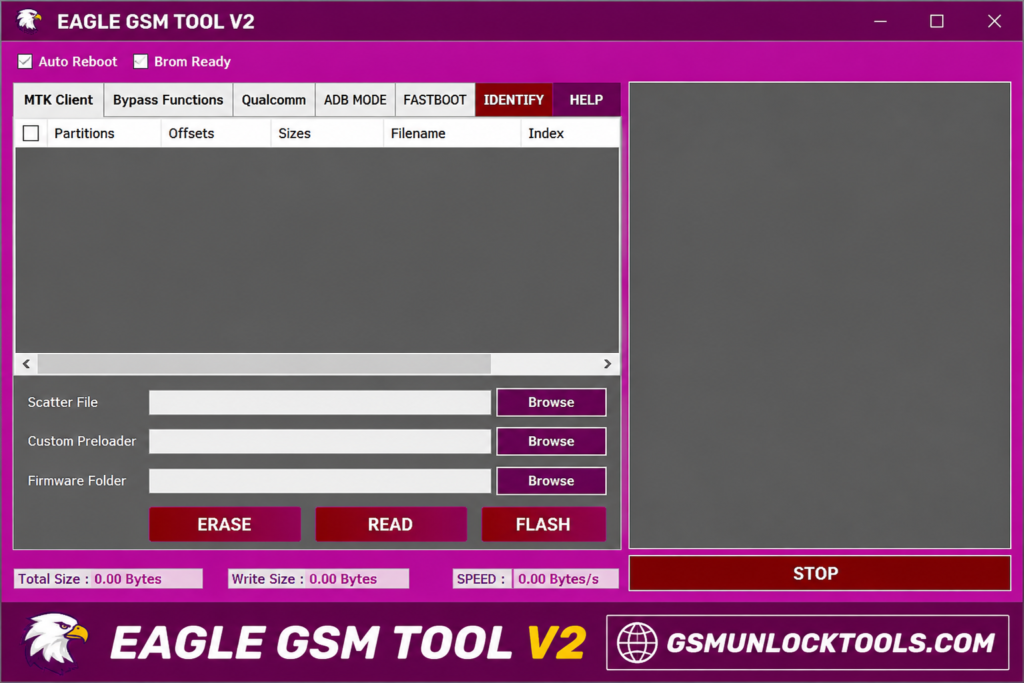The height and width of the screenshot is (683, 1024).
Task: Click the log output panel
Action: click(820, 315)
